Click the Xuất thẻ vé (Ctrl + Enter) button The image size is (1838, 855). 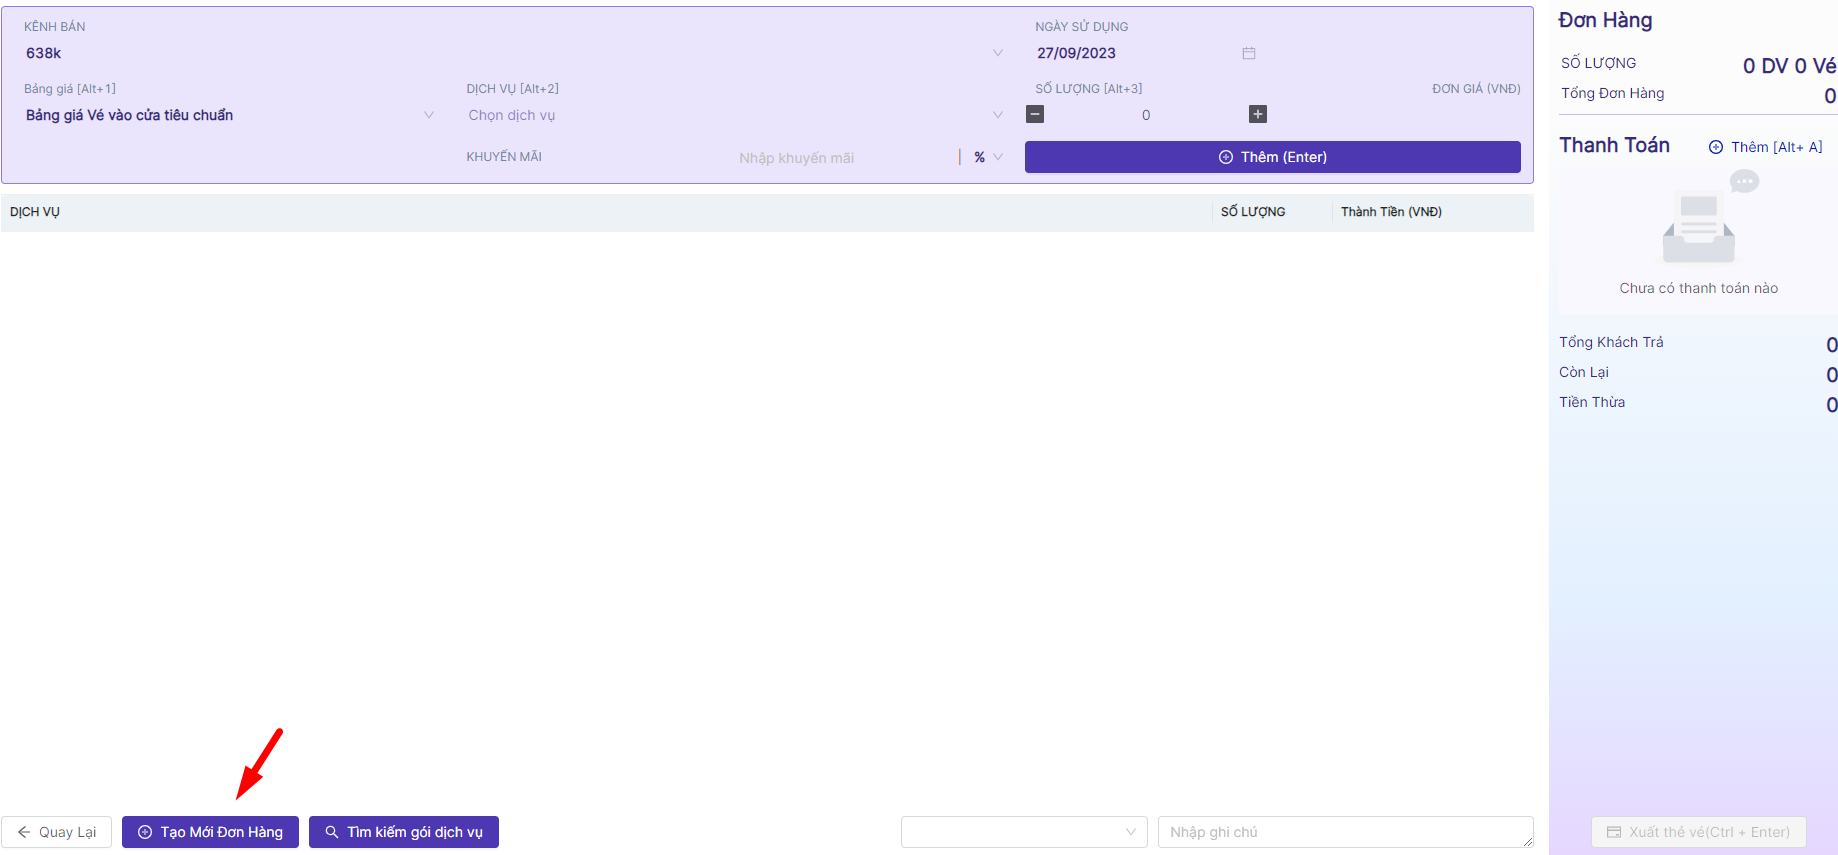tap(1699, 832)
